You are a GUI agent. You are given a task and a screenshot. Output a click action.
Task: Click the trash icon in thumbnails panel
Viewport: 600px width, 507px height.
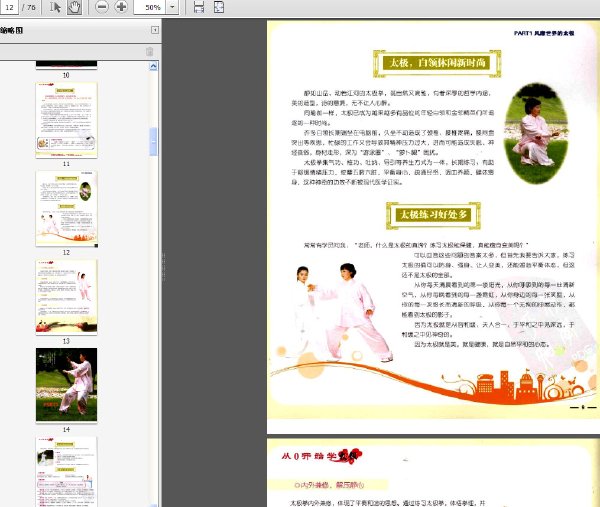click(x=150, y=52)
